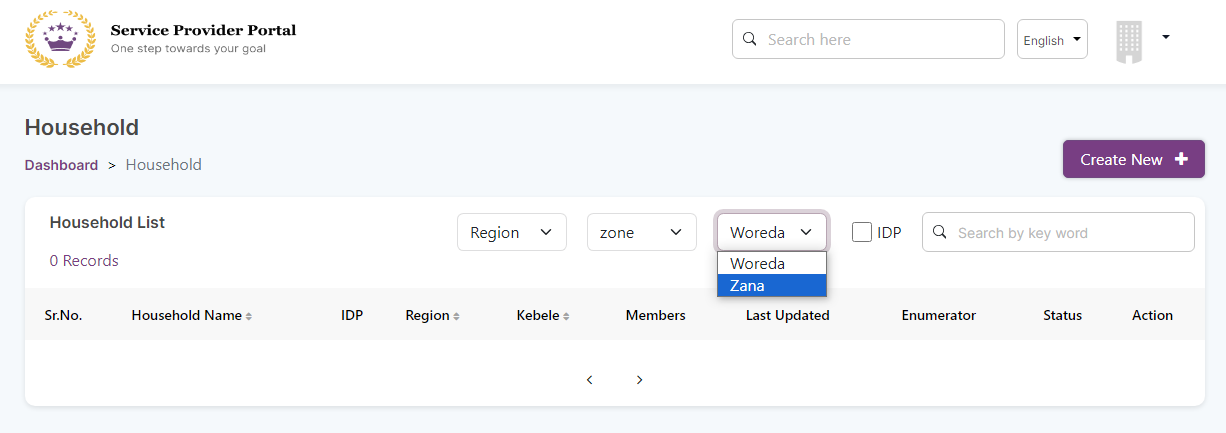The height and width of the screenshot is (433, 1226).
Task: Select Zana from the Woreda list
Action: coord(771,286)
